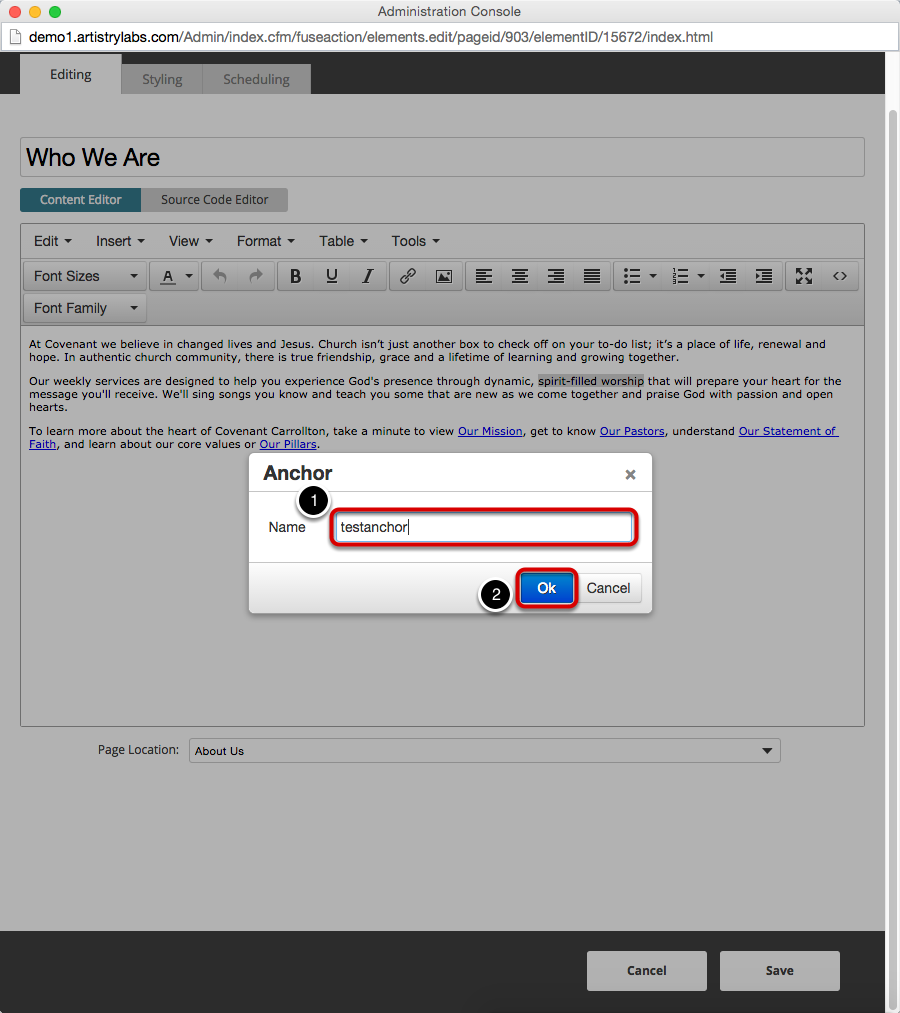Screen dimensions: 900x1013
Task: Toggle Bold formatting
Action: tap(296, 276)
